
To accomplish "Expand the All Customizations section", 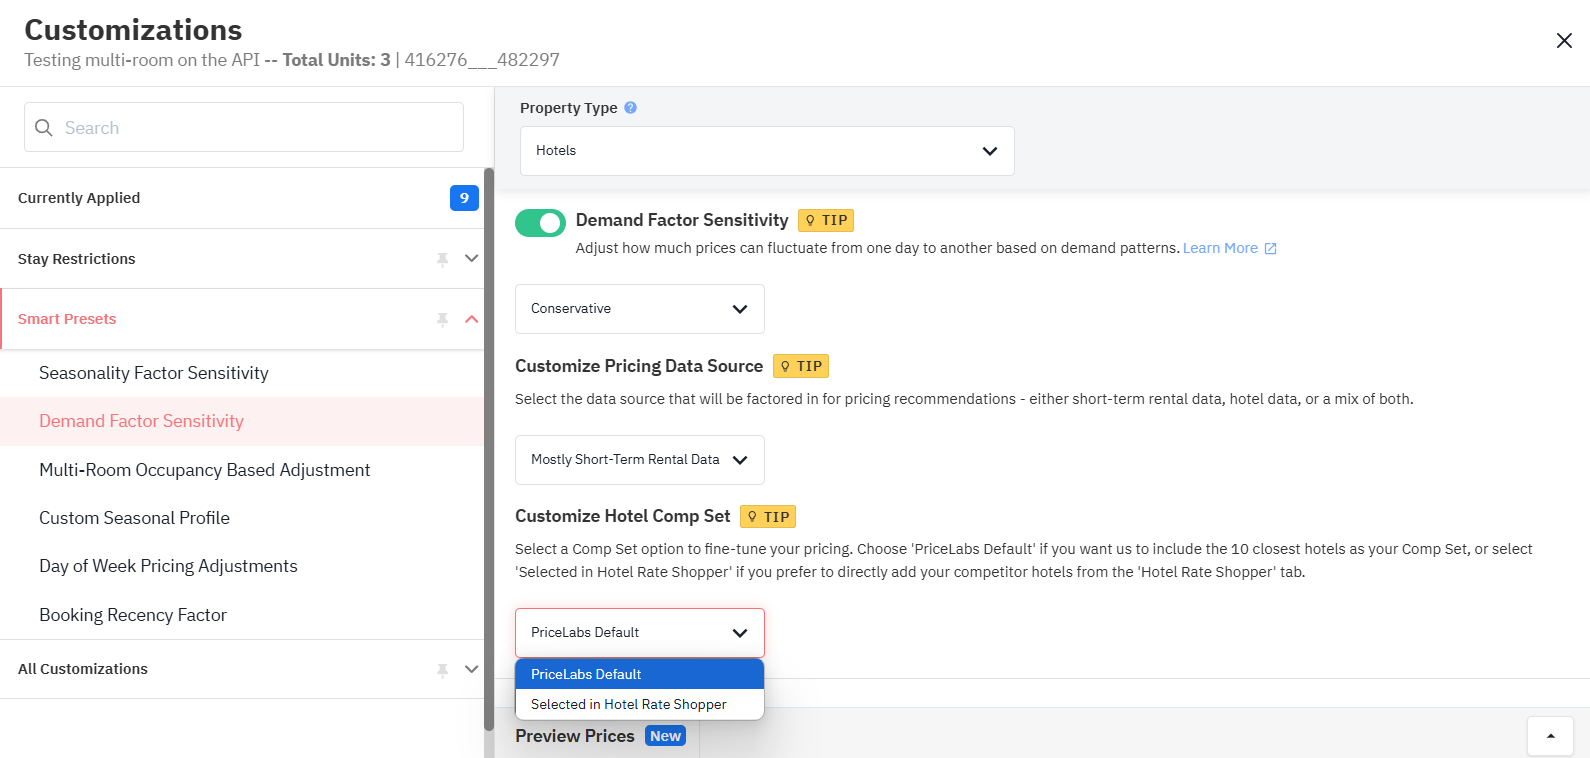I will click(472, 669).
